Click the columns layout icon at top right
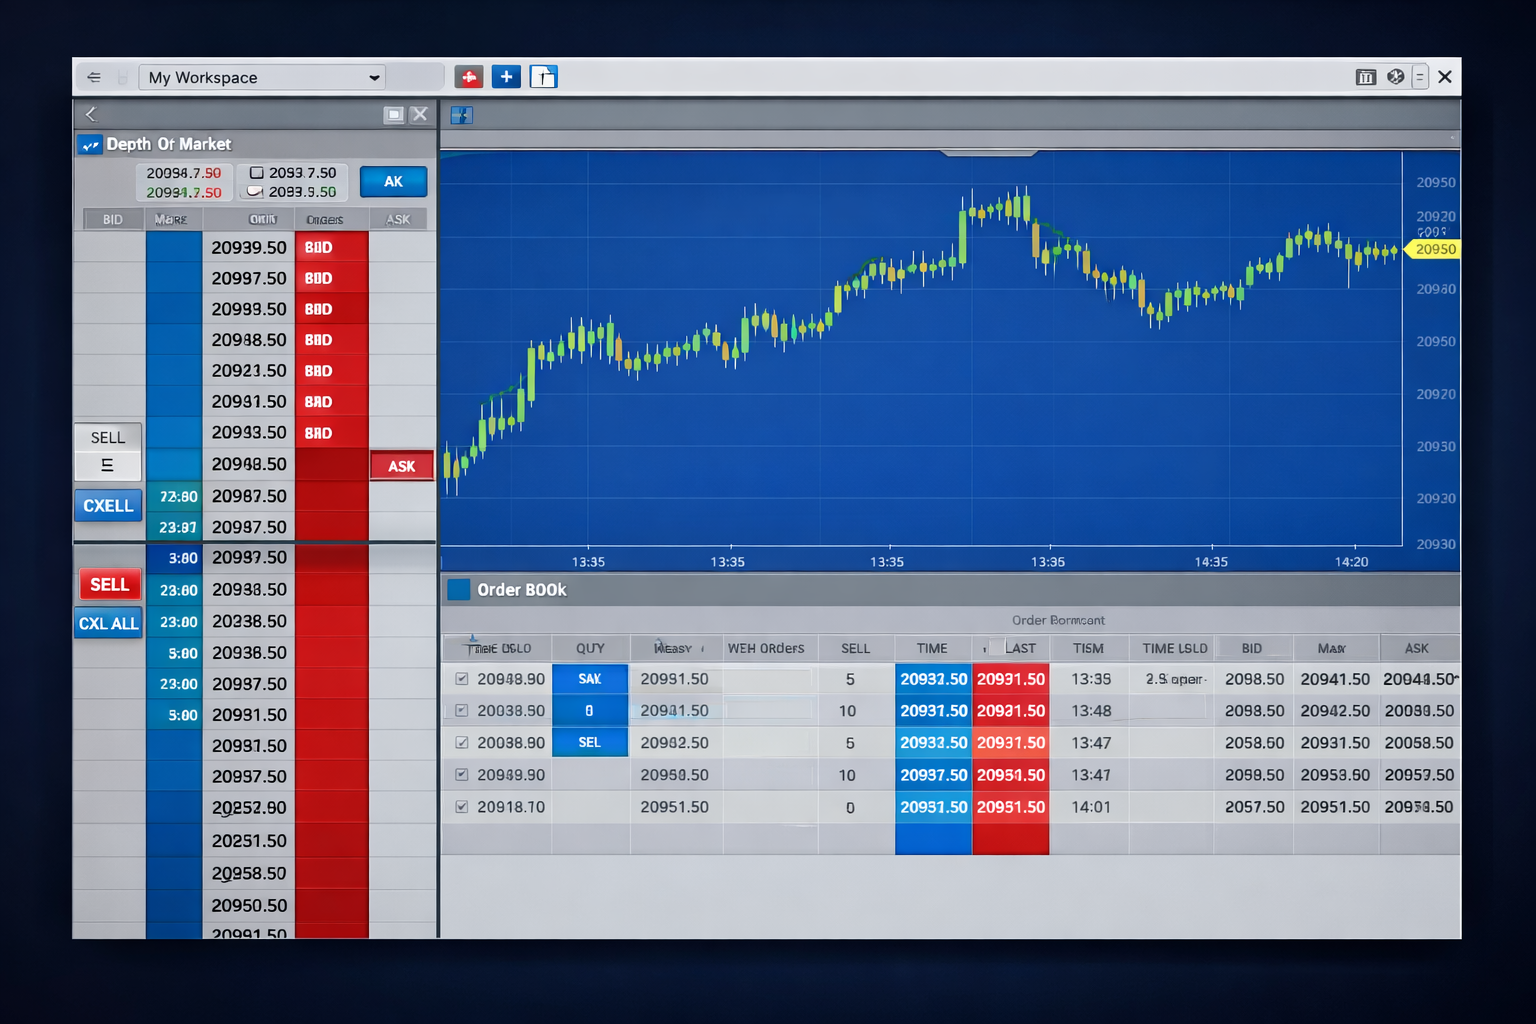Viewport: 1536px width, 1024px height. (x=1365, y=77)
